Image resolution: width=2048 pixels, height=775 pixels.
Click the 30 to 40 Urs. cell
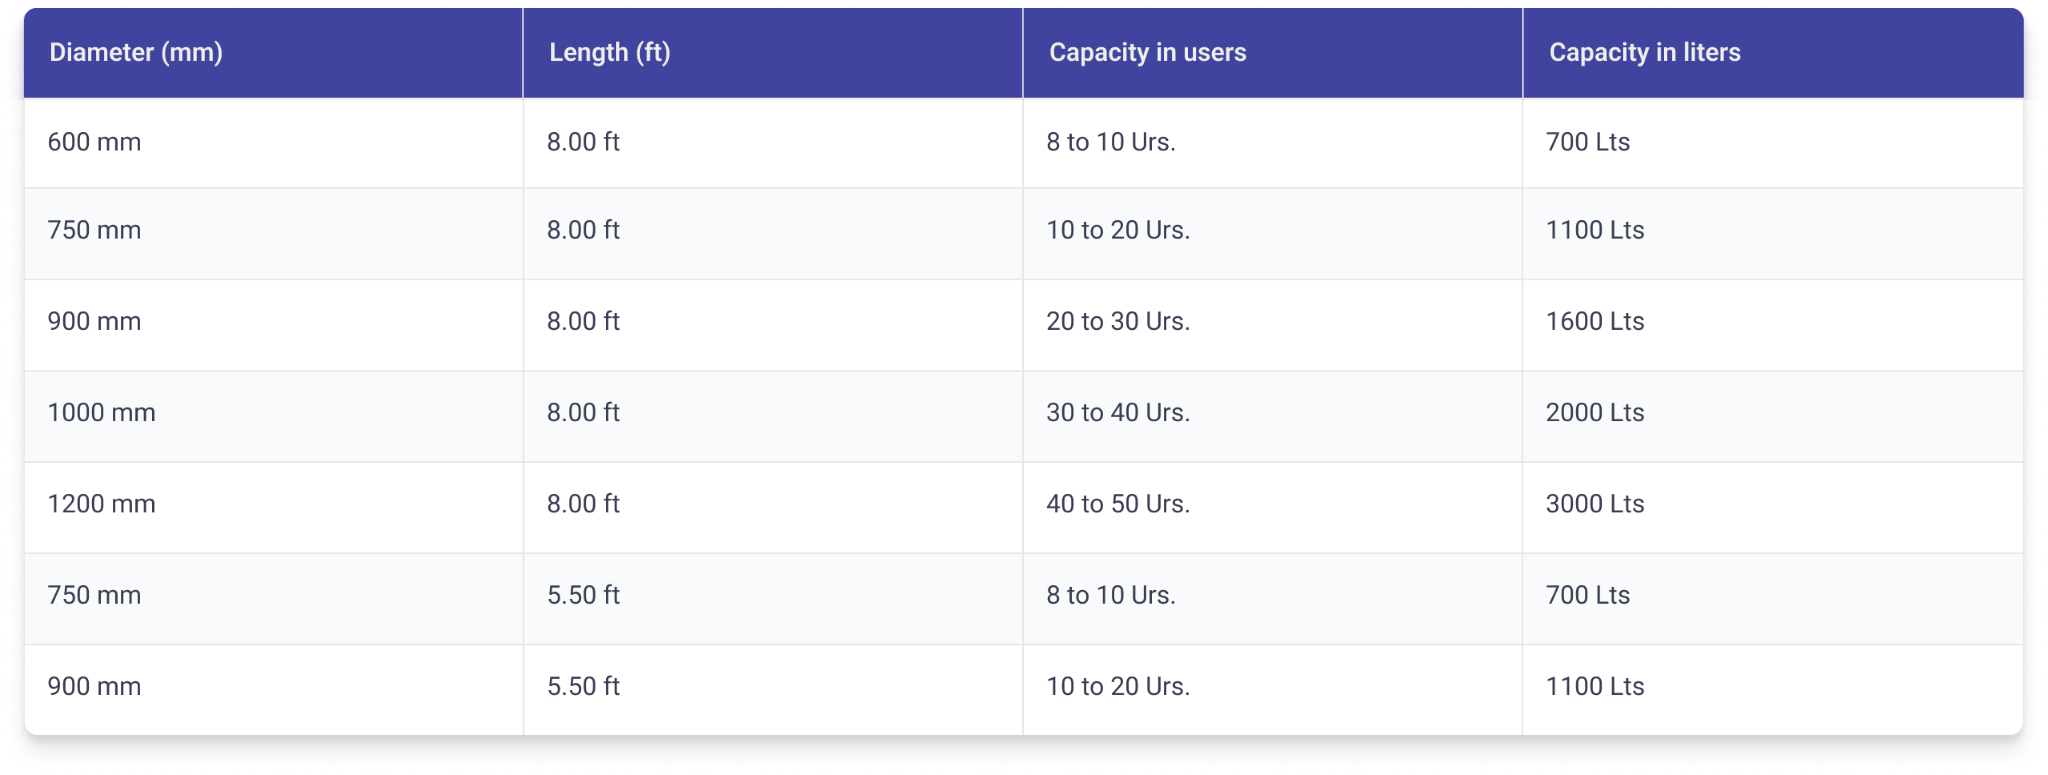point(1117,413)
